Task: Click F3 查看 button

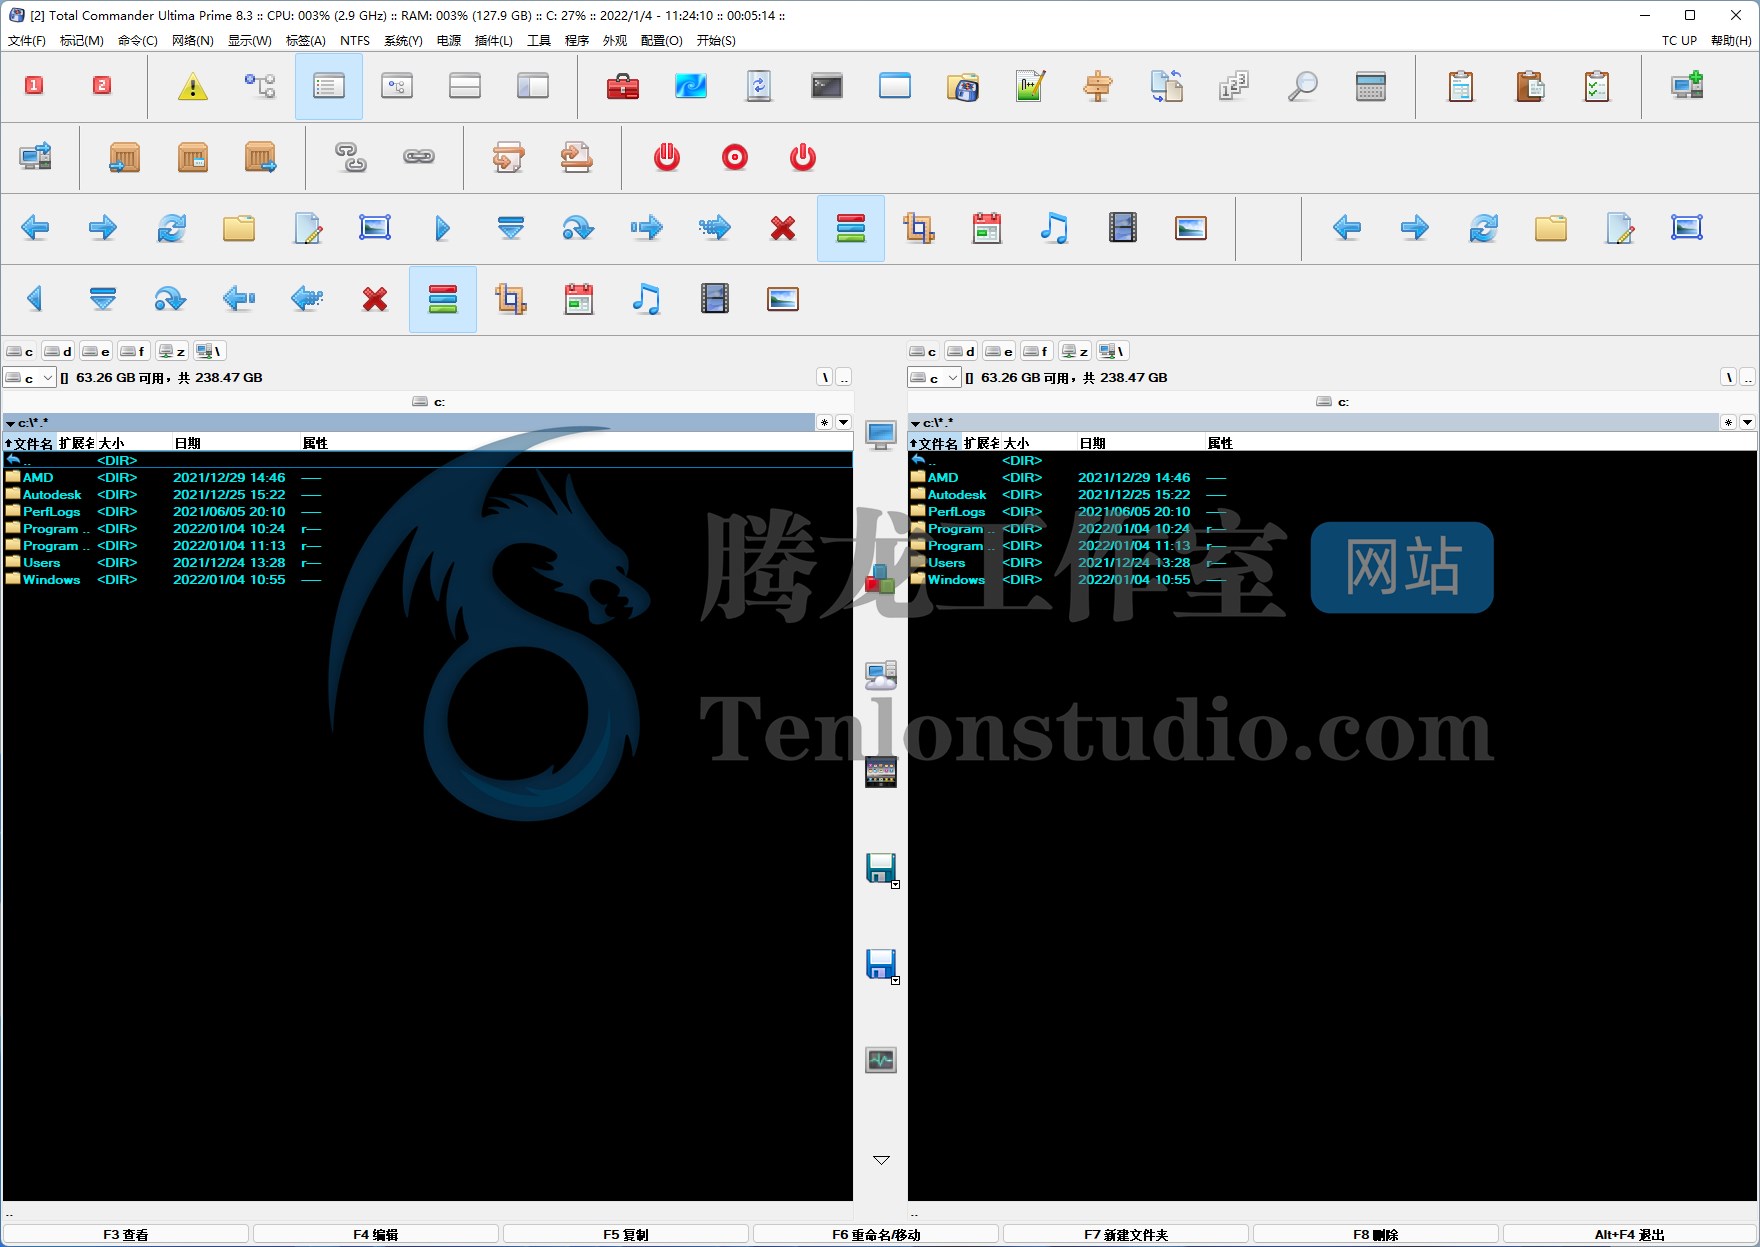Action: [x=126, y=1235]
